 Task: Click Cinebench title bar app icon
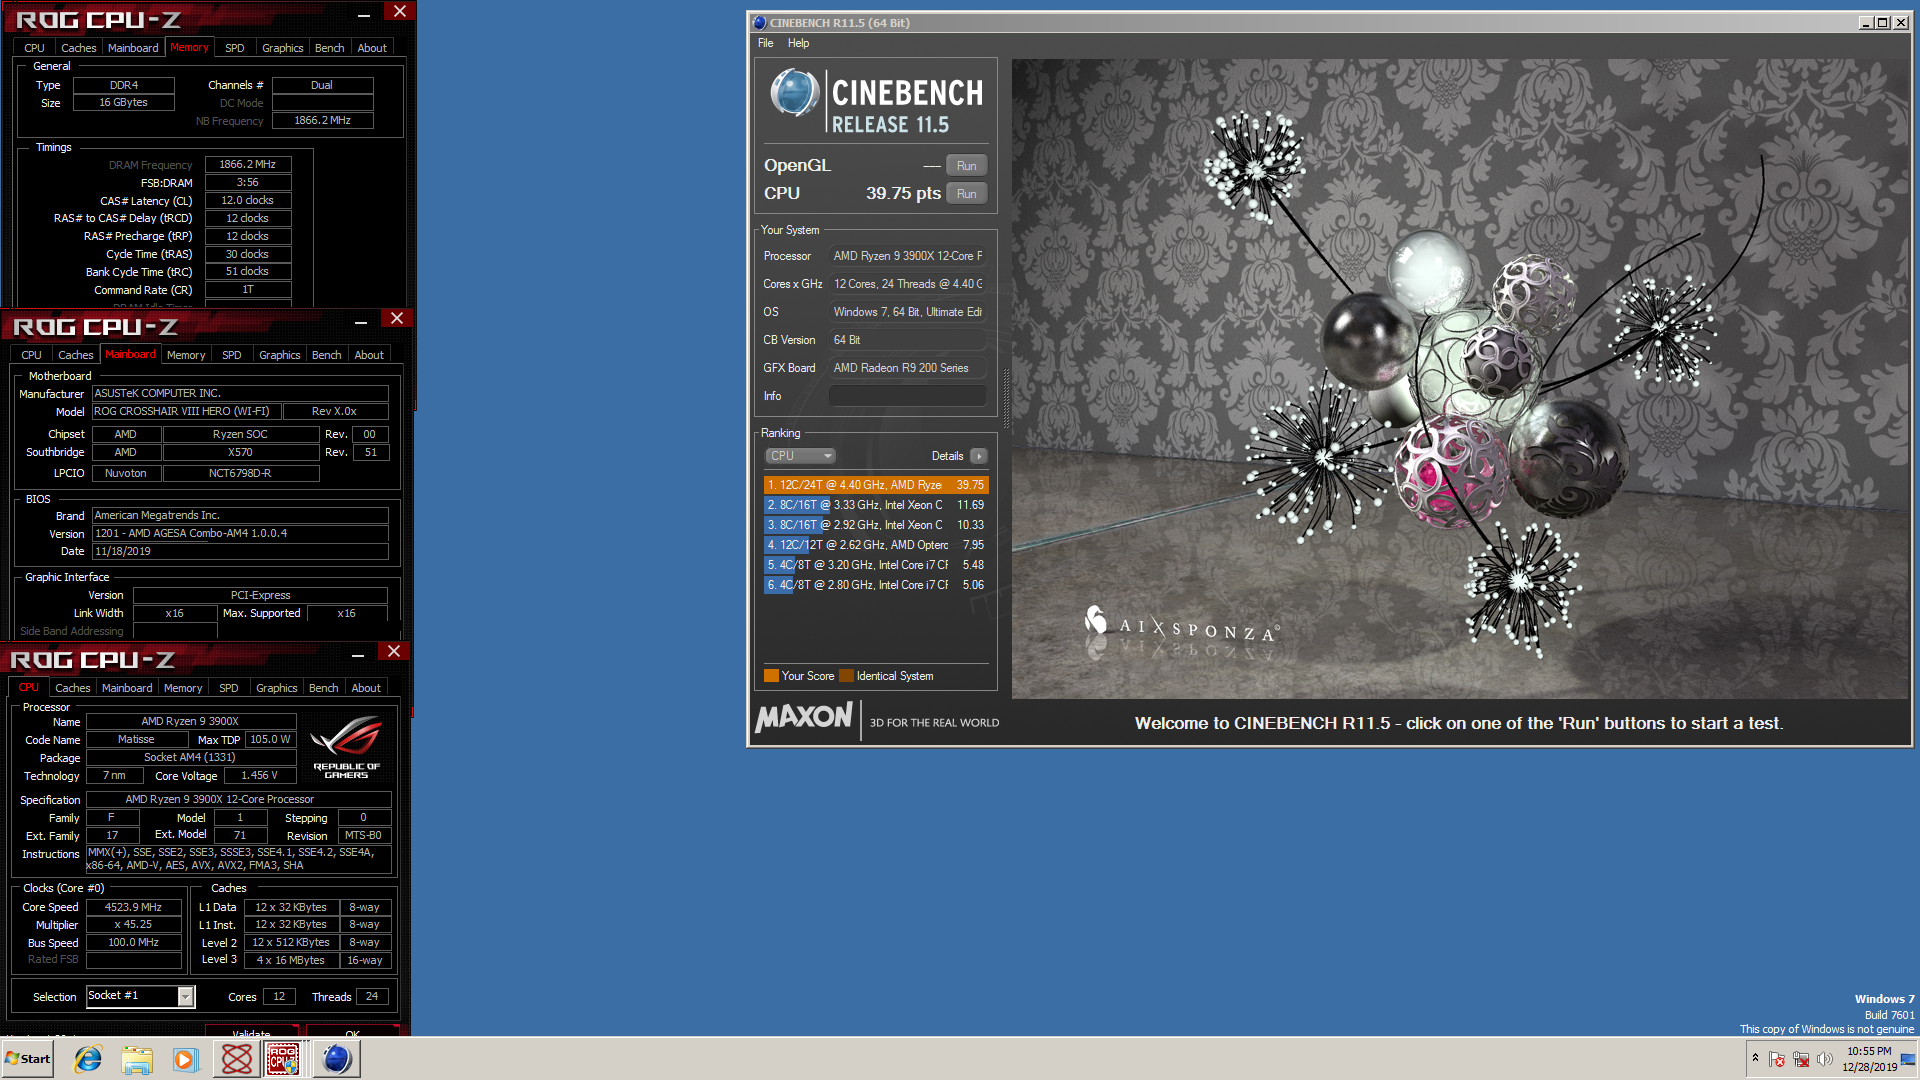point(760,22)
